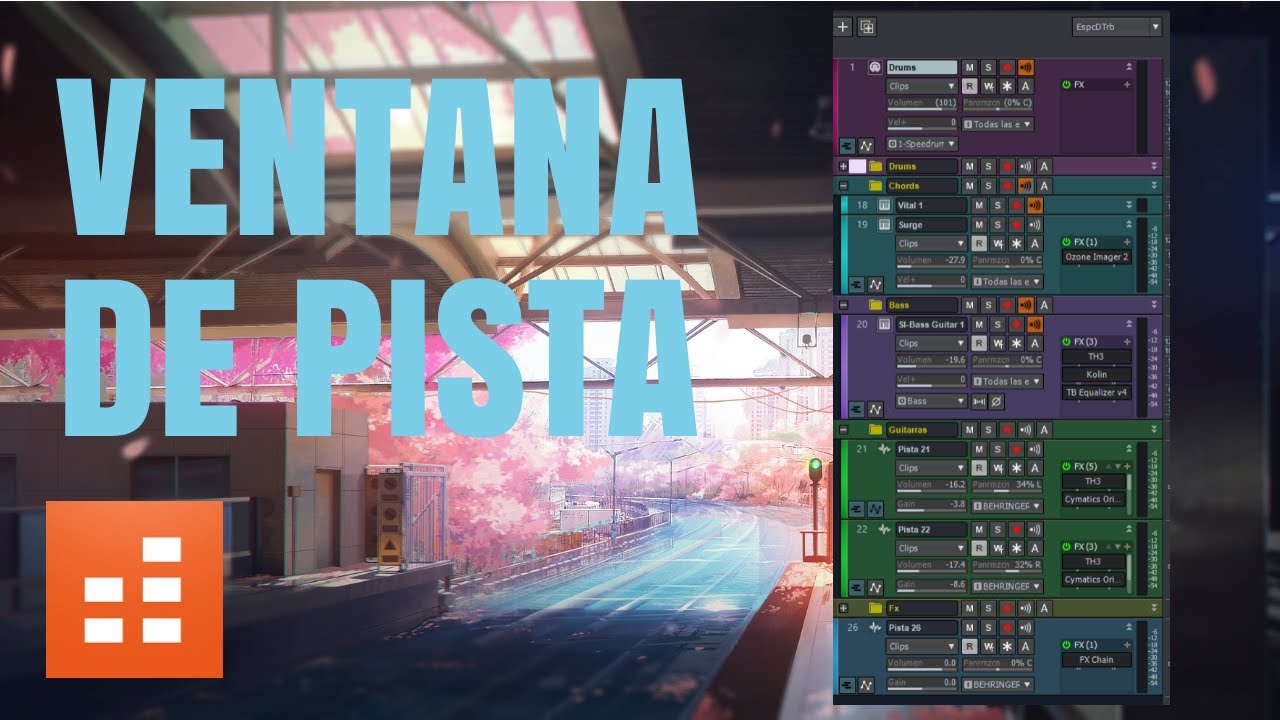
Task: Toggle Write automation on Drums track 1
Action: 987,86
